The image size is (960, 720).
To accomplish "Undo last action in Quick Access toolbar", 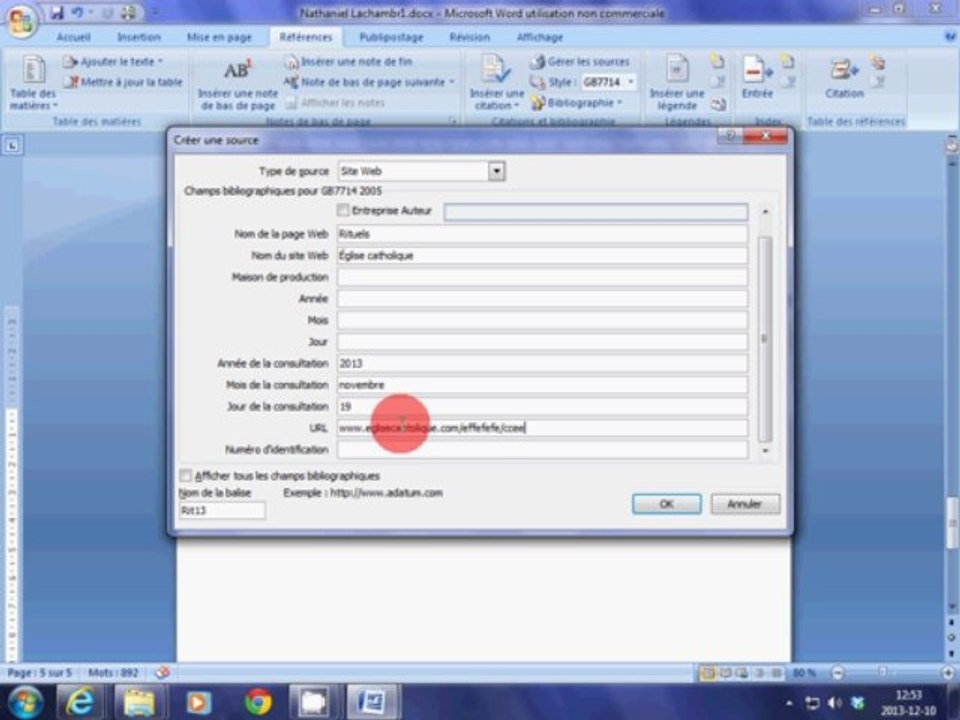I will 77,12.
